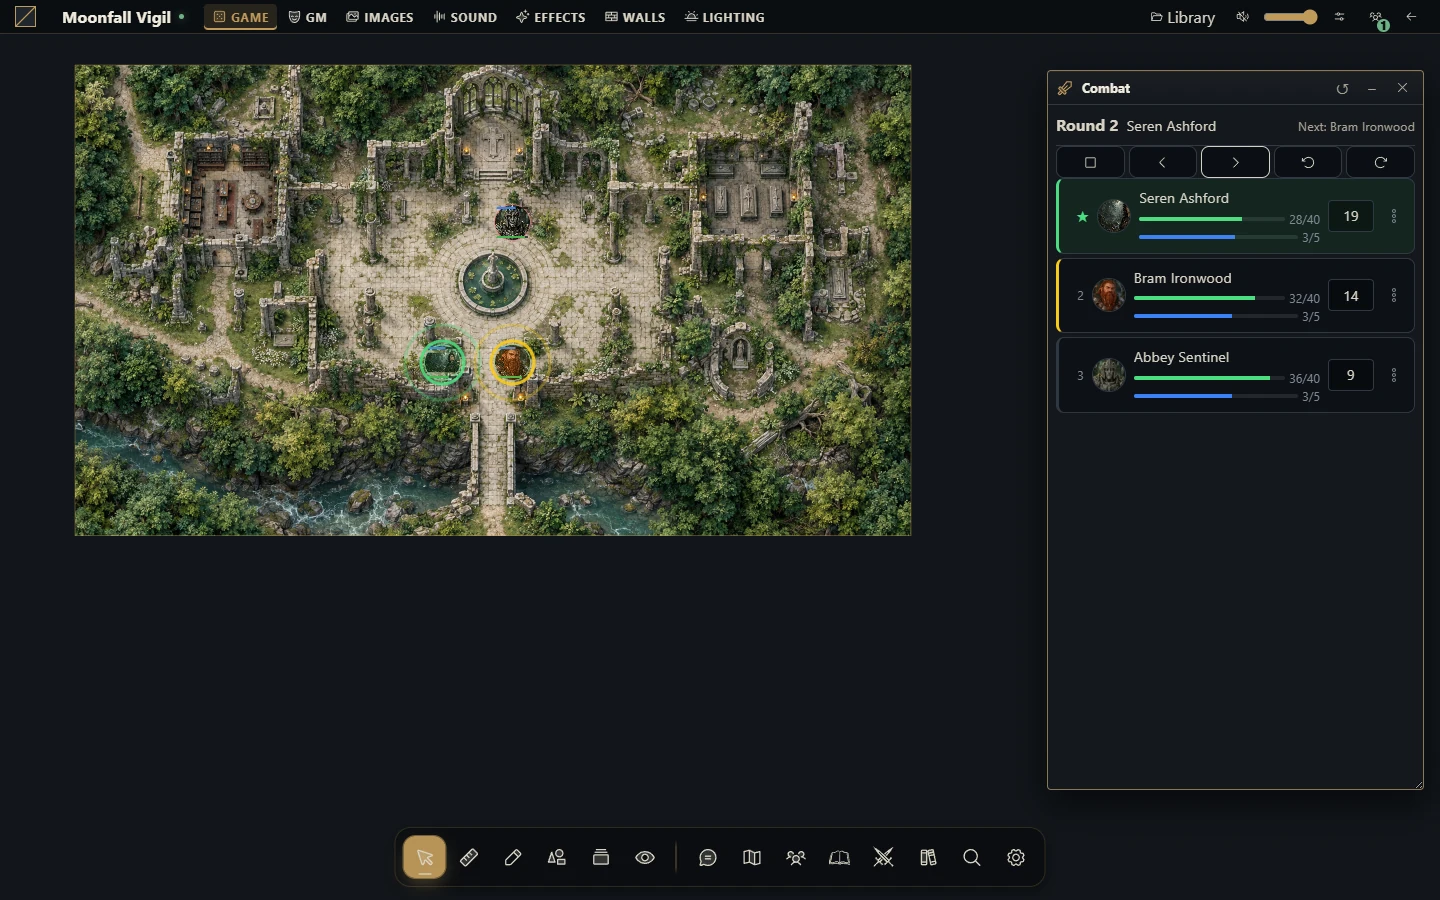This screenshot has width=1440, height=900.
Task: Open the crossed swords combat icon
Action: point(884,858)
